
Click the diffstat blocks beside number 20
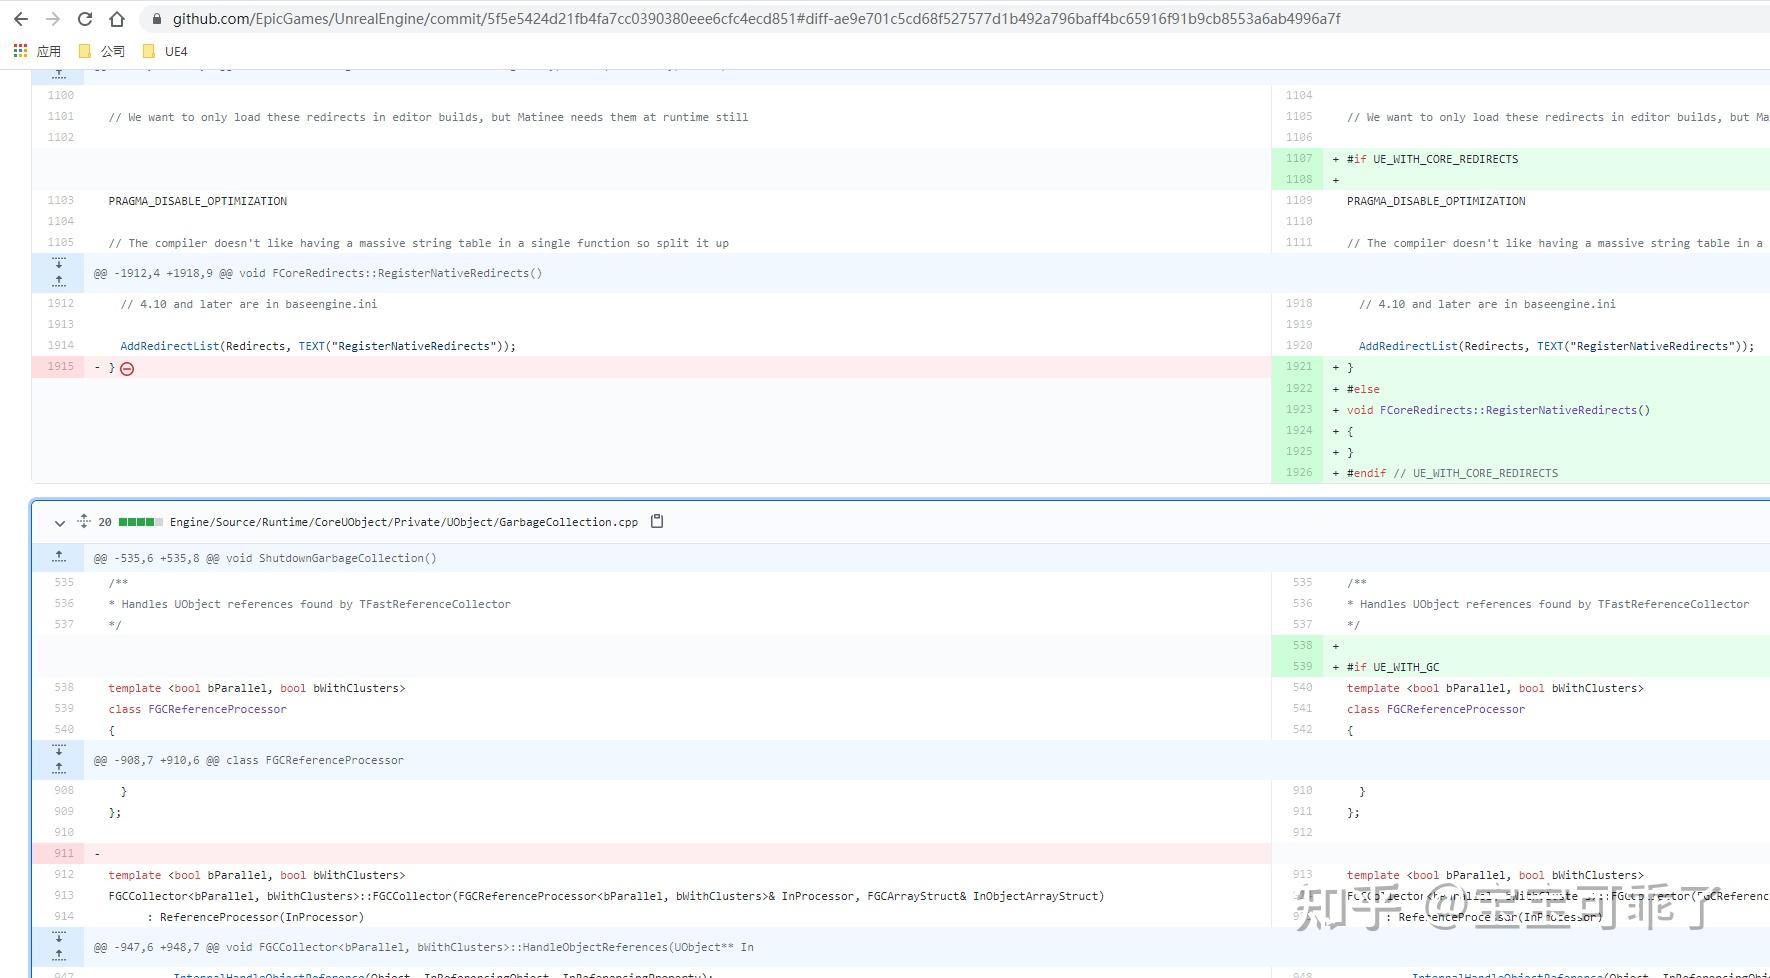(140, 522)
